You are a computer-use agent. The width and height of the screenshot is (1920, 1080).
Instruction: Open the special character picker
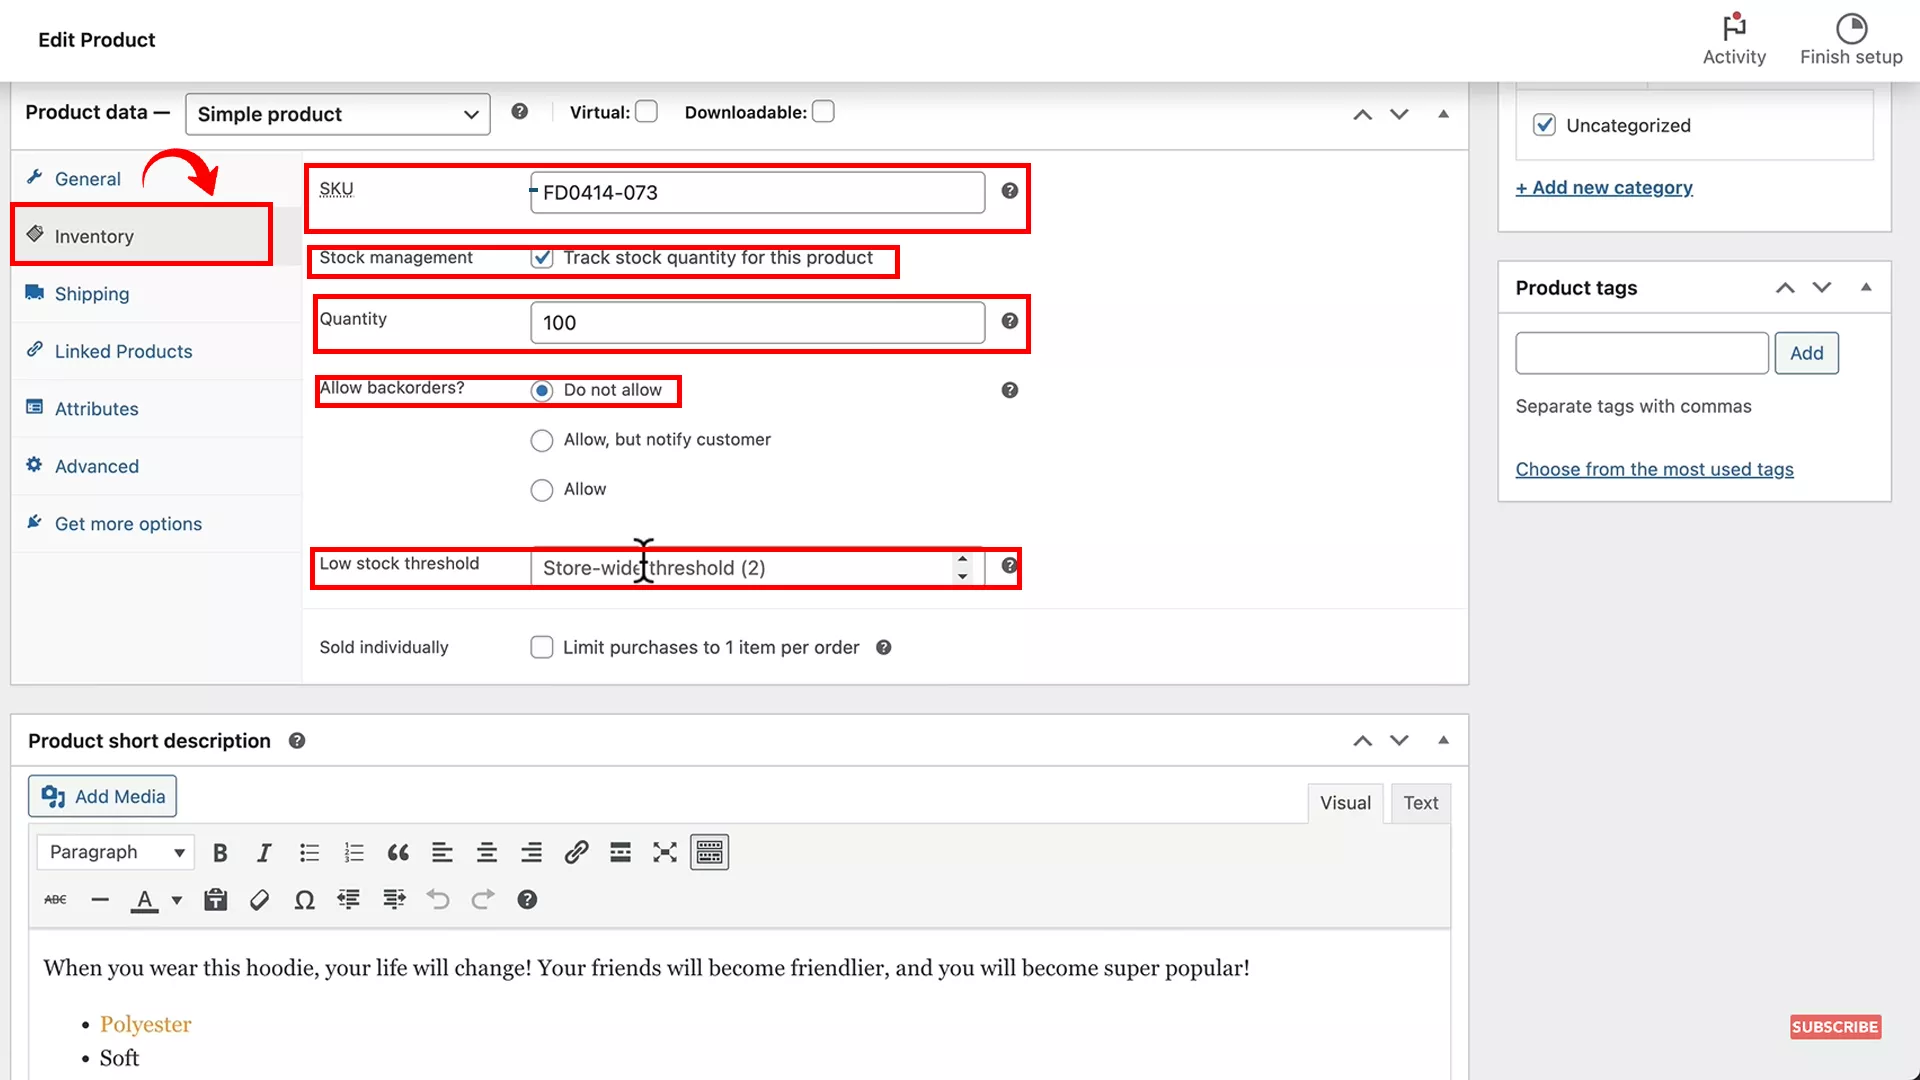[x=304, y=899]
